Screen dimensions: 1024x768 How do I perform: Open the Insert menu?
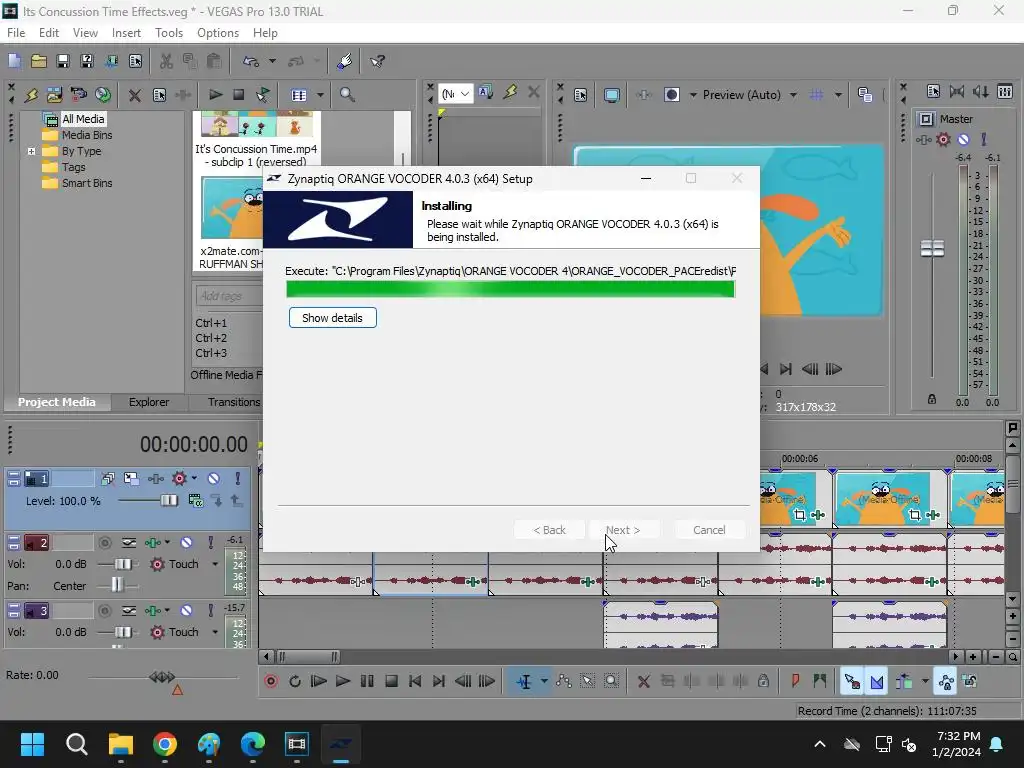[x=126, y=33]
